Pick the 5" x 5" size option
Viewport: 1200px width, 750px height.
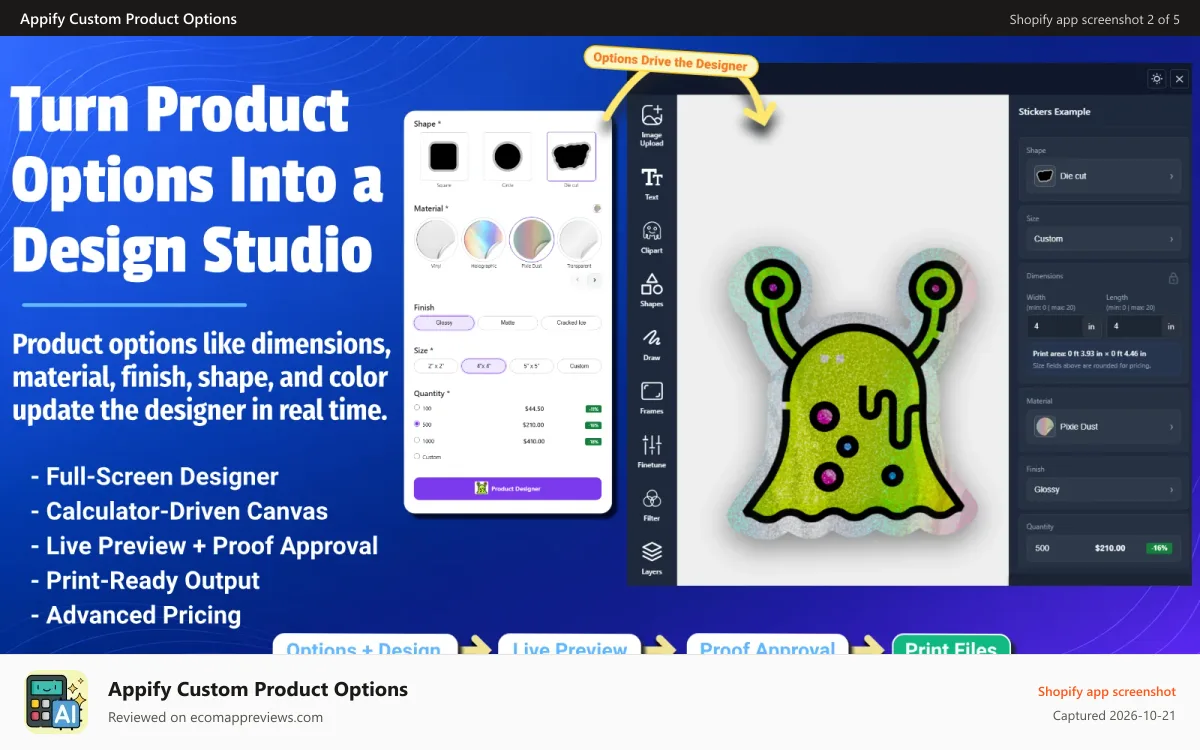tap(531, 366)
